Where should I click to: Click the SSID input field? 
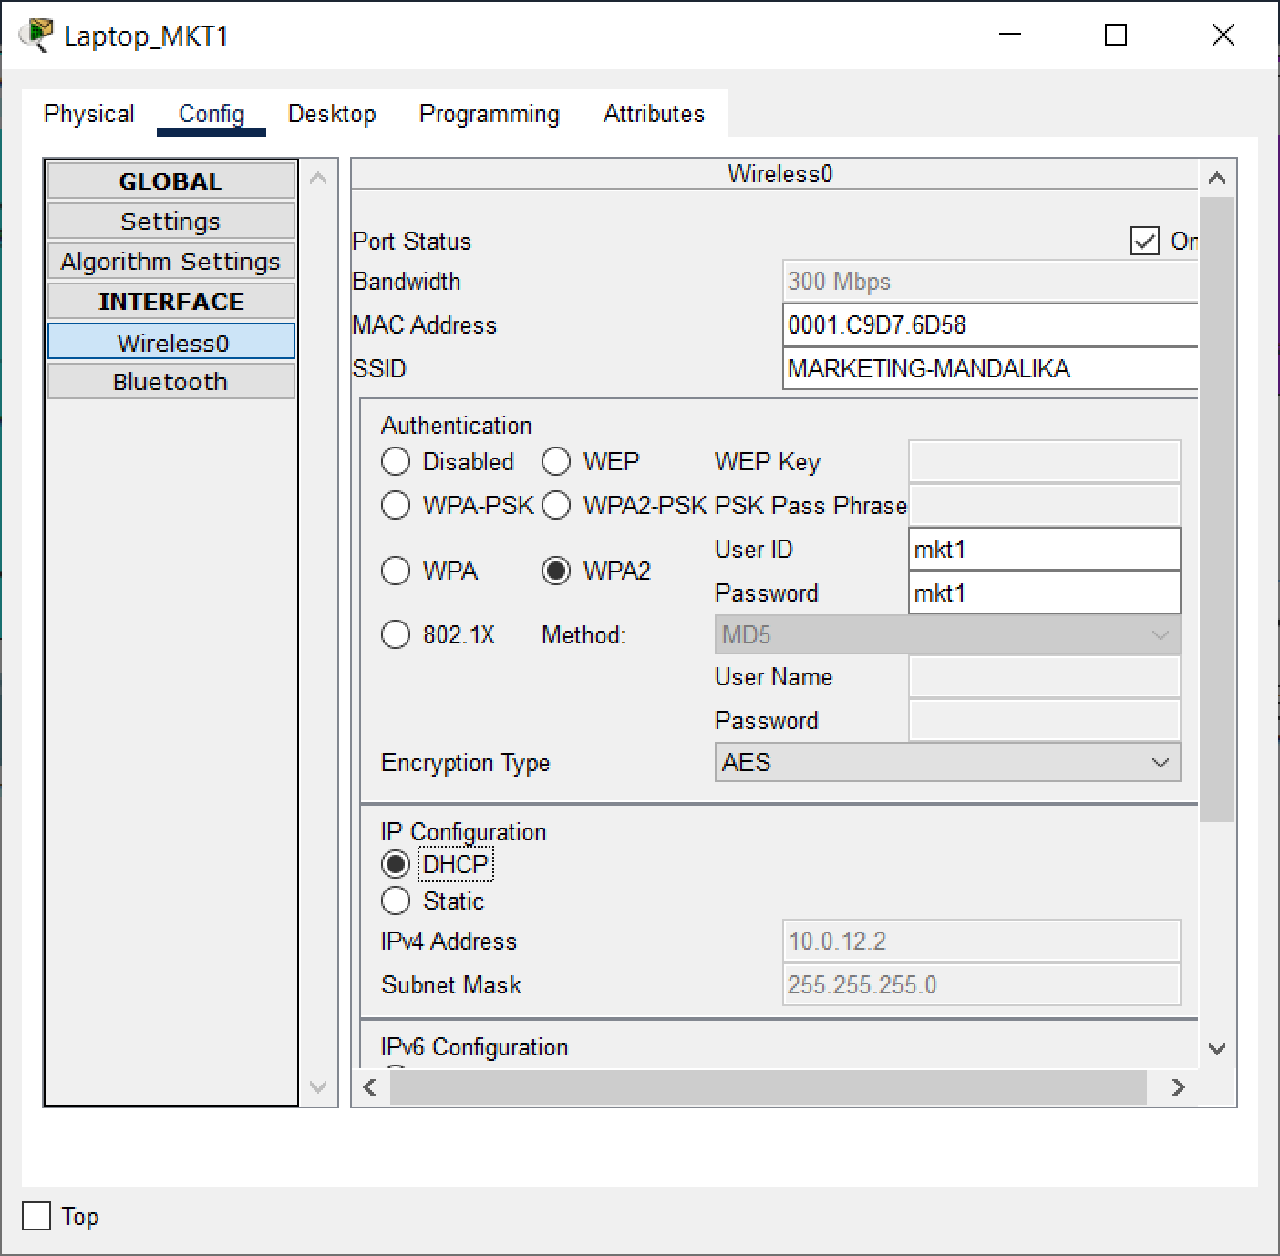click(x=990, y=368)
